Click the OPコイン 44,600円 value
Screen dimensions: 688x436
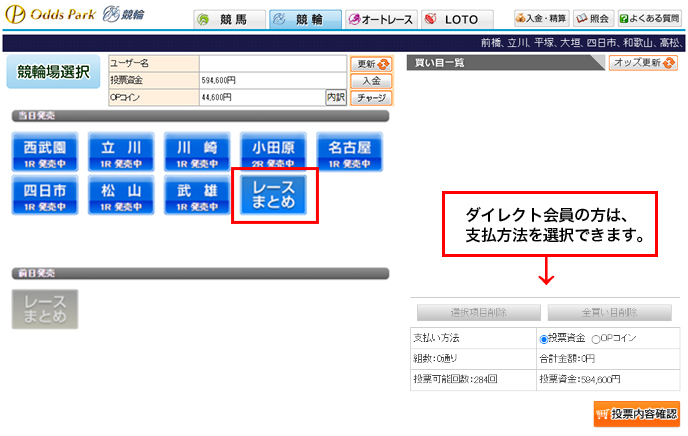[216, 97]
